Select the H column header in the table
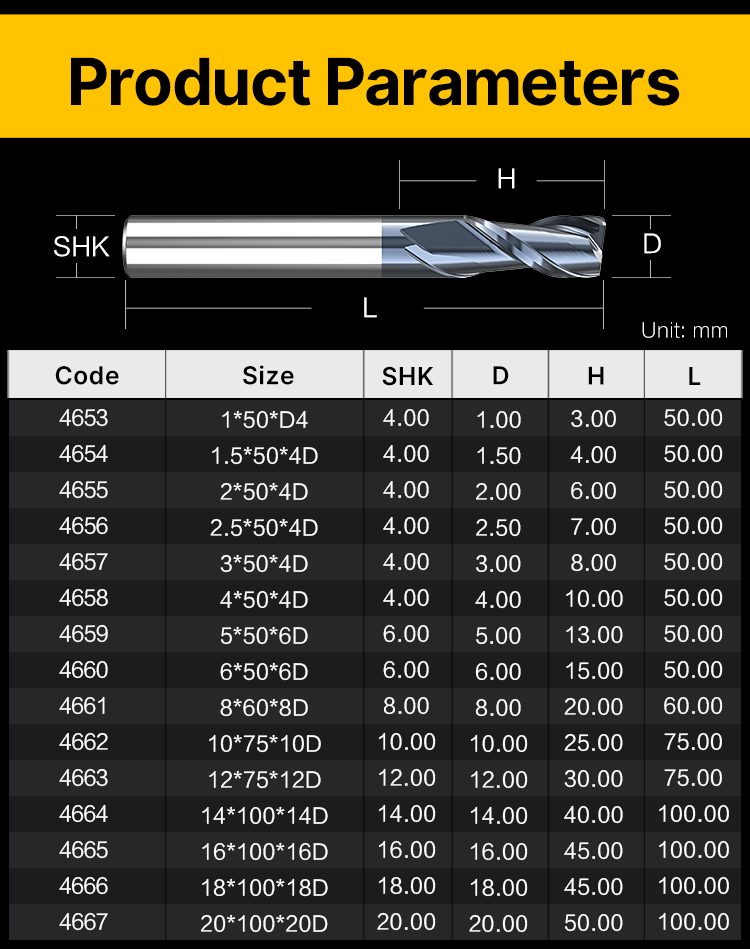The height and width of the screenshot is (949, 750). tap(596, 376)
